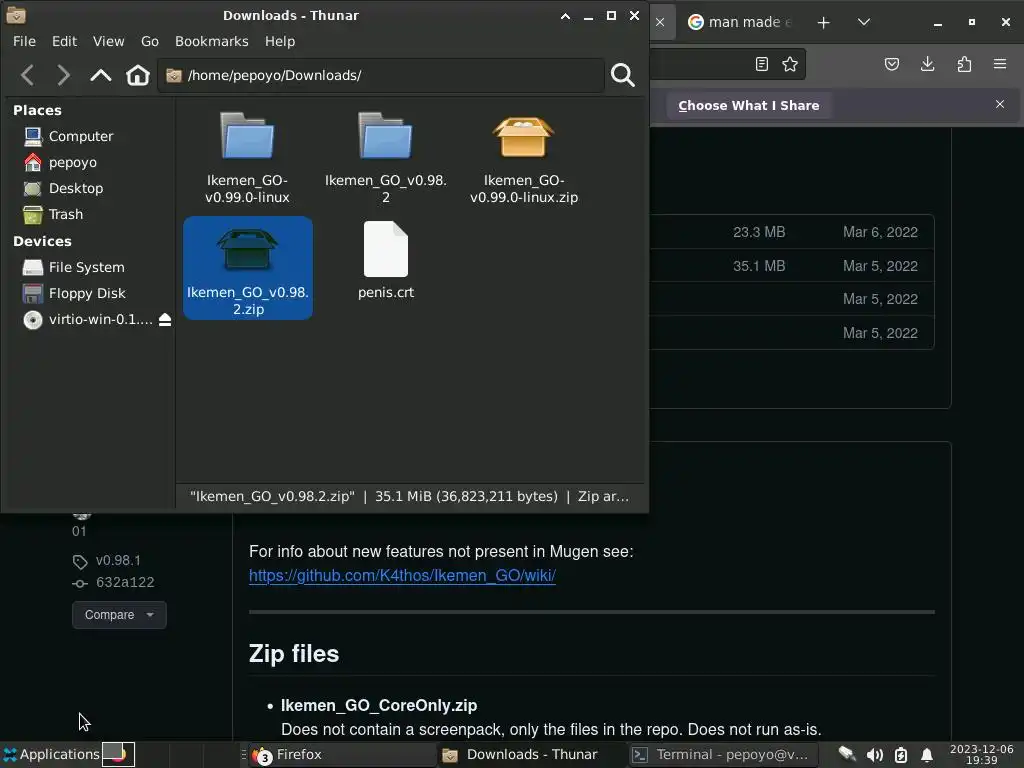Select Ikemen_GO_v0.98.2.zip archive
1024x768 pixels.
(x=248, y=268)
